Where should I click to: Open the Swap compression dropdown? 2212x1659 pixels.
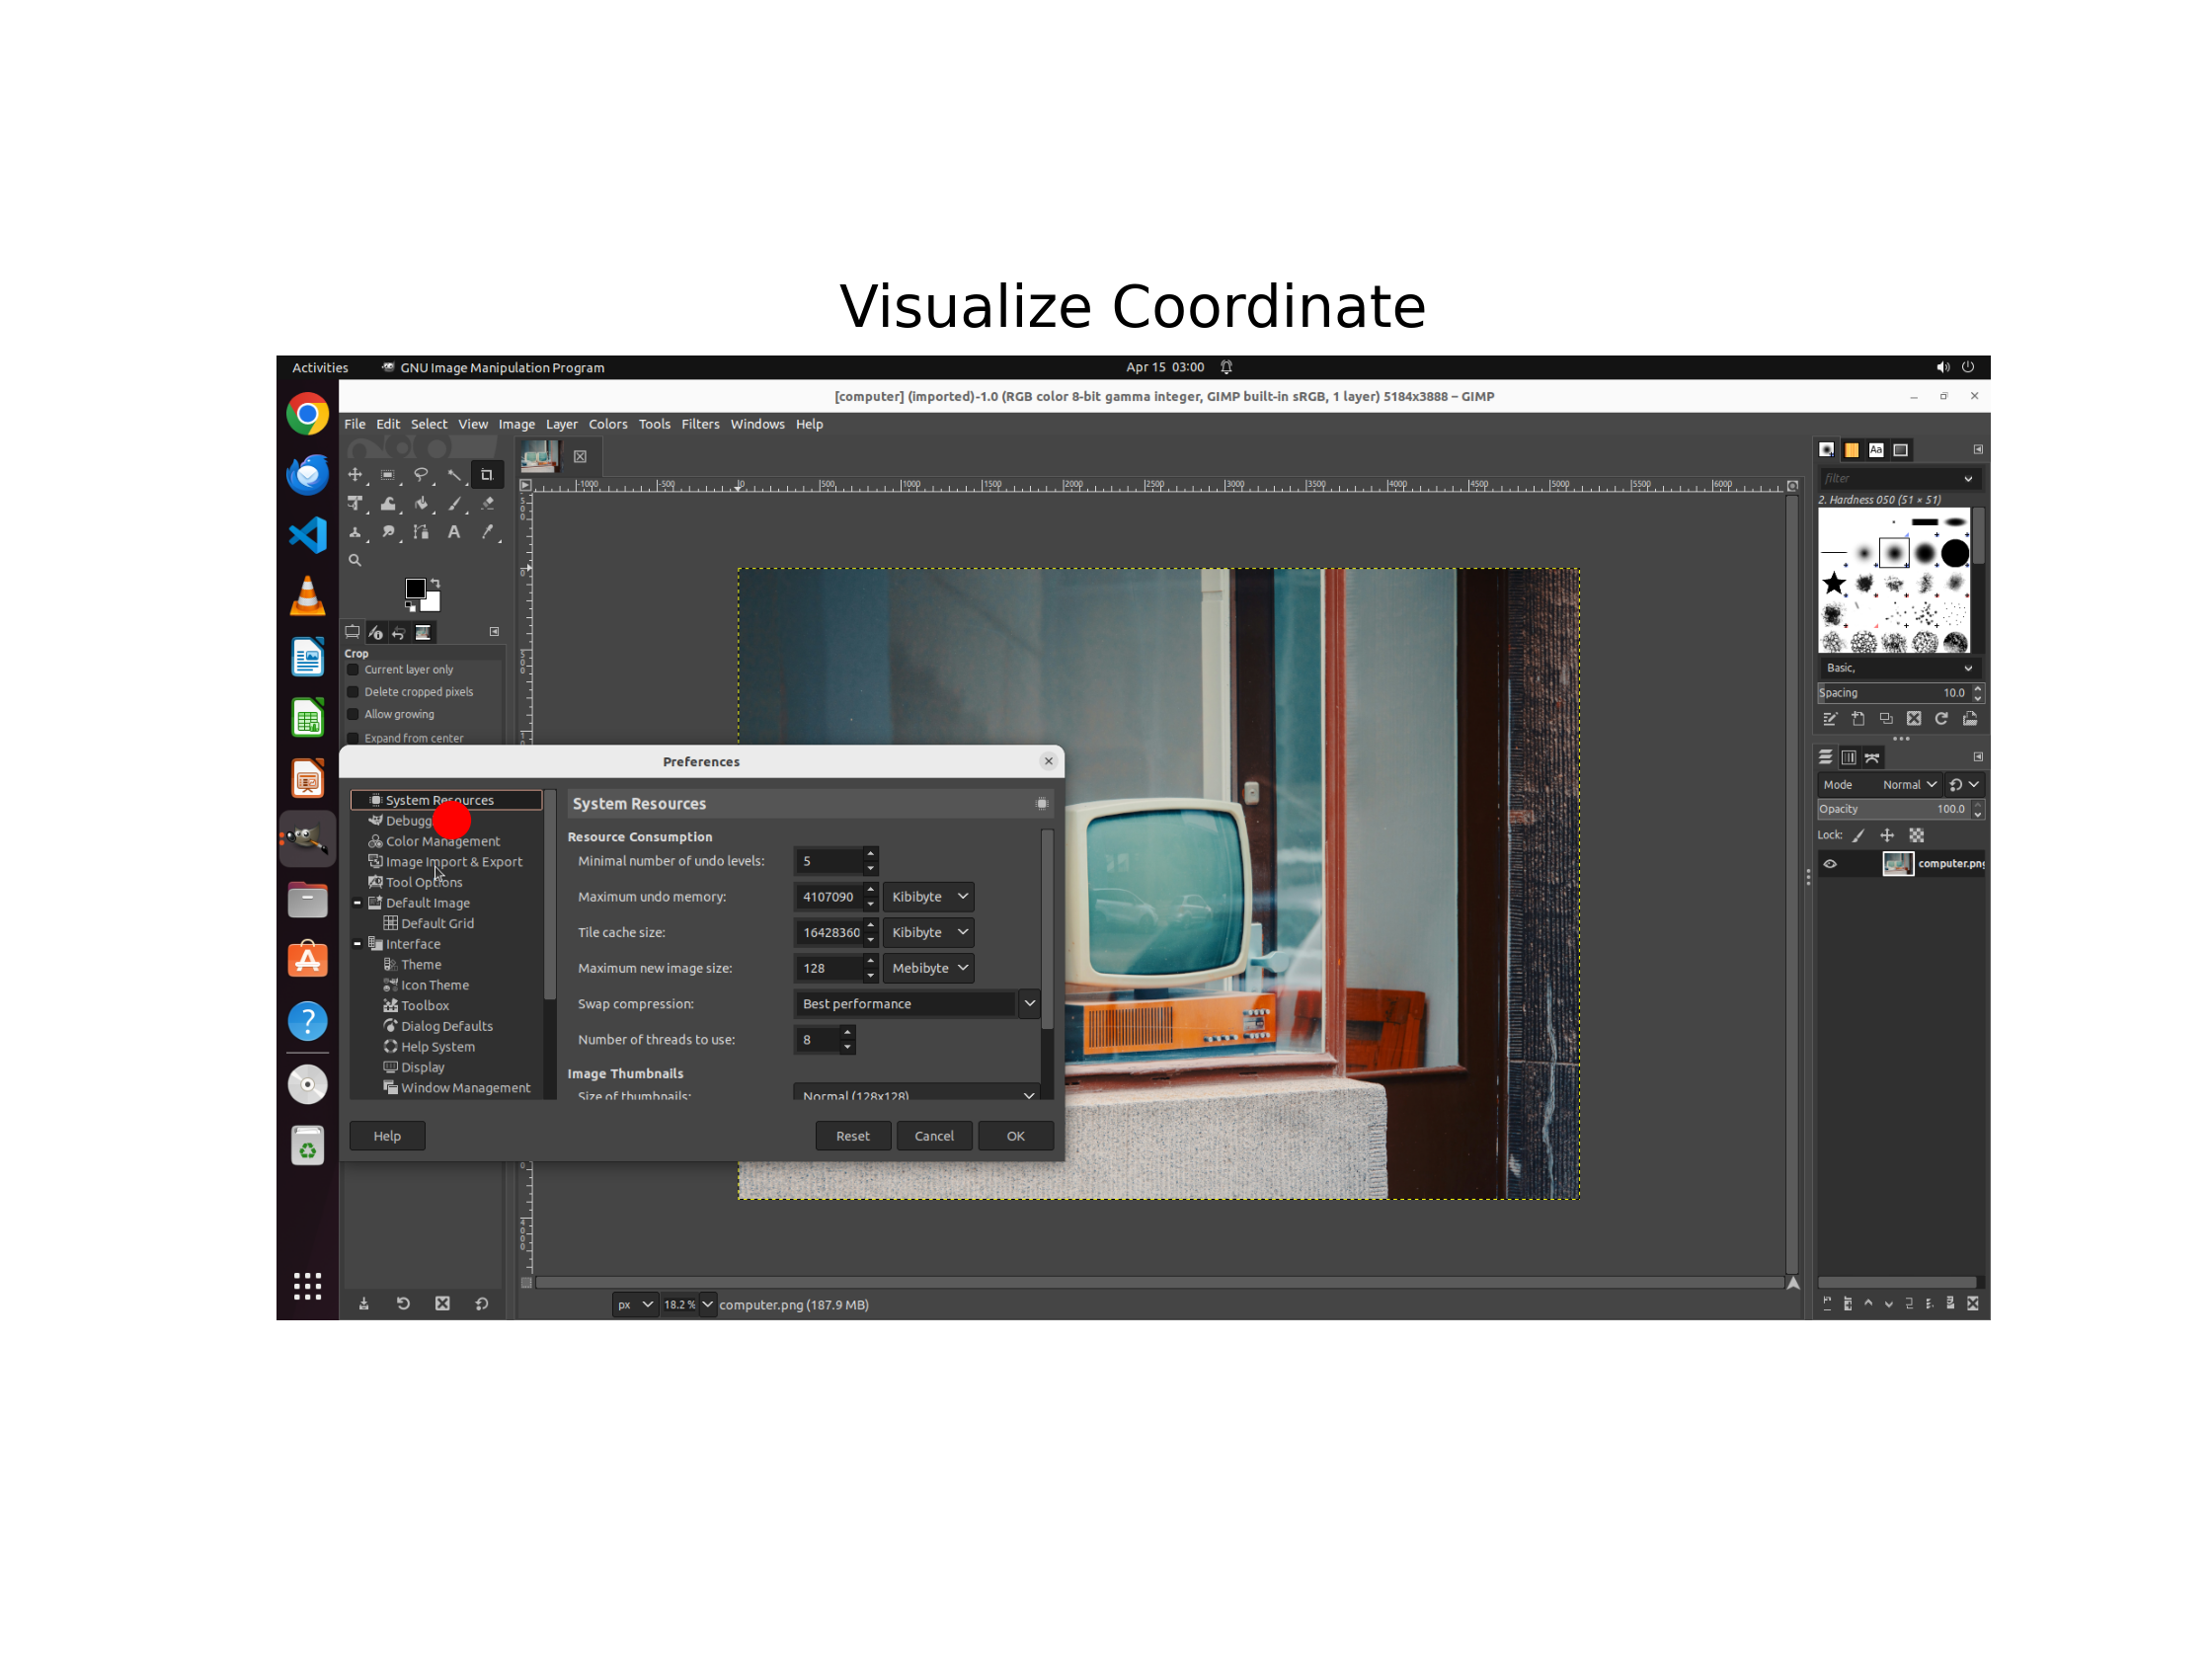pos(1029,1004)
